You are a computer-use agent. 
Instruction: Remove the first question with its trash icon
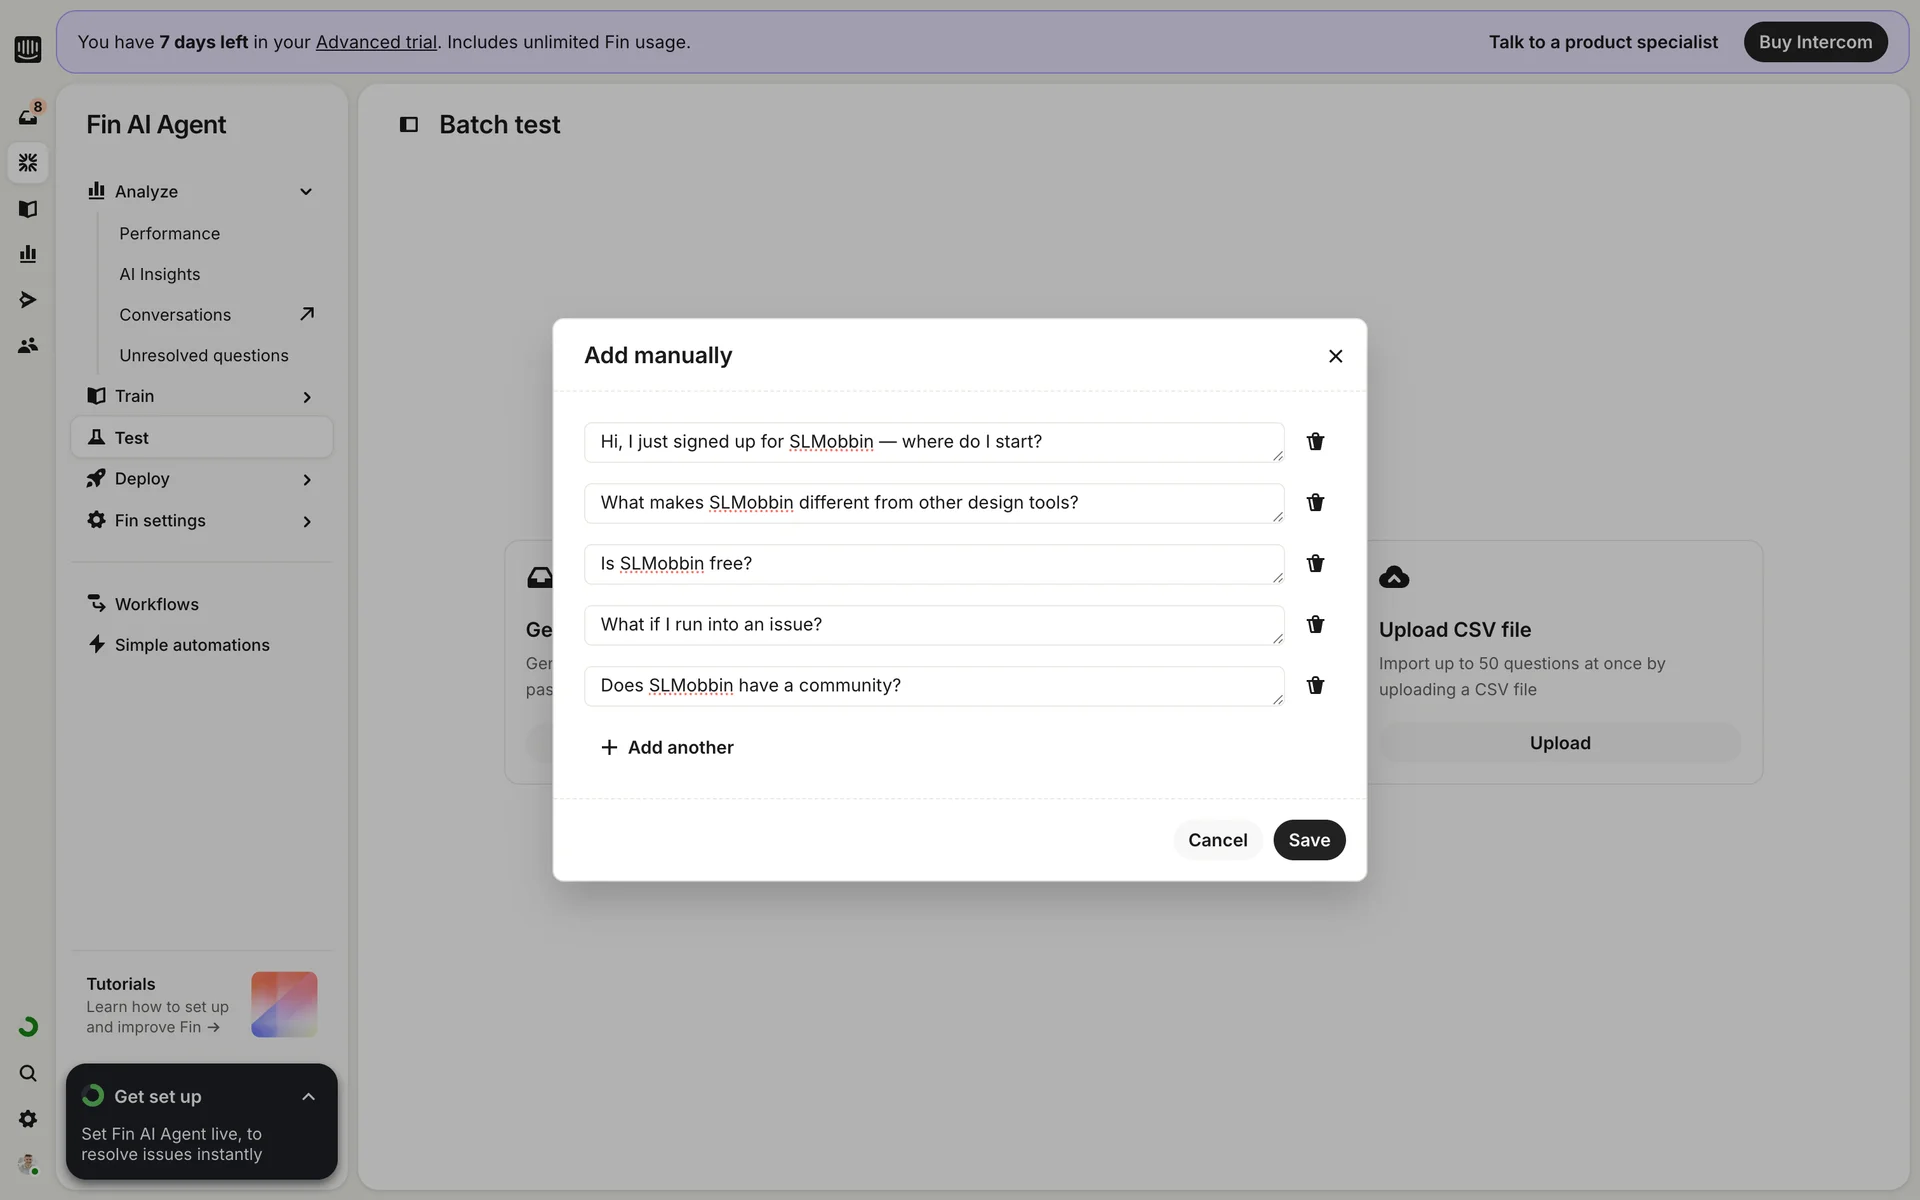tap(1315, 442)
